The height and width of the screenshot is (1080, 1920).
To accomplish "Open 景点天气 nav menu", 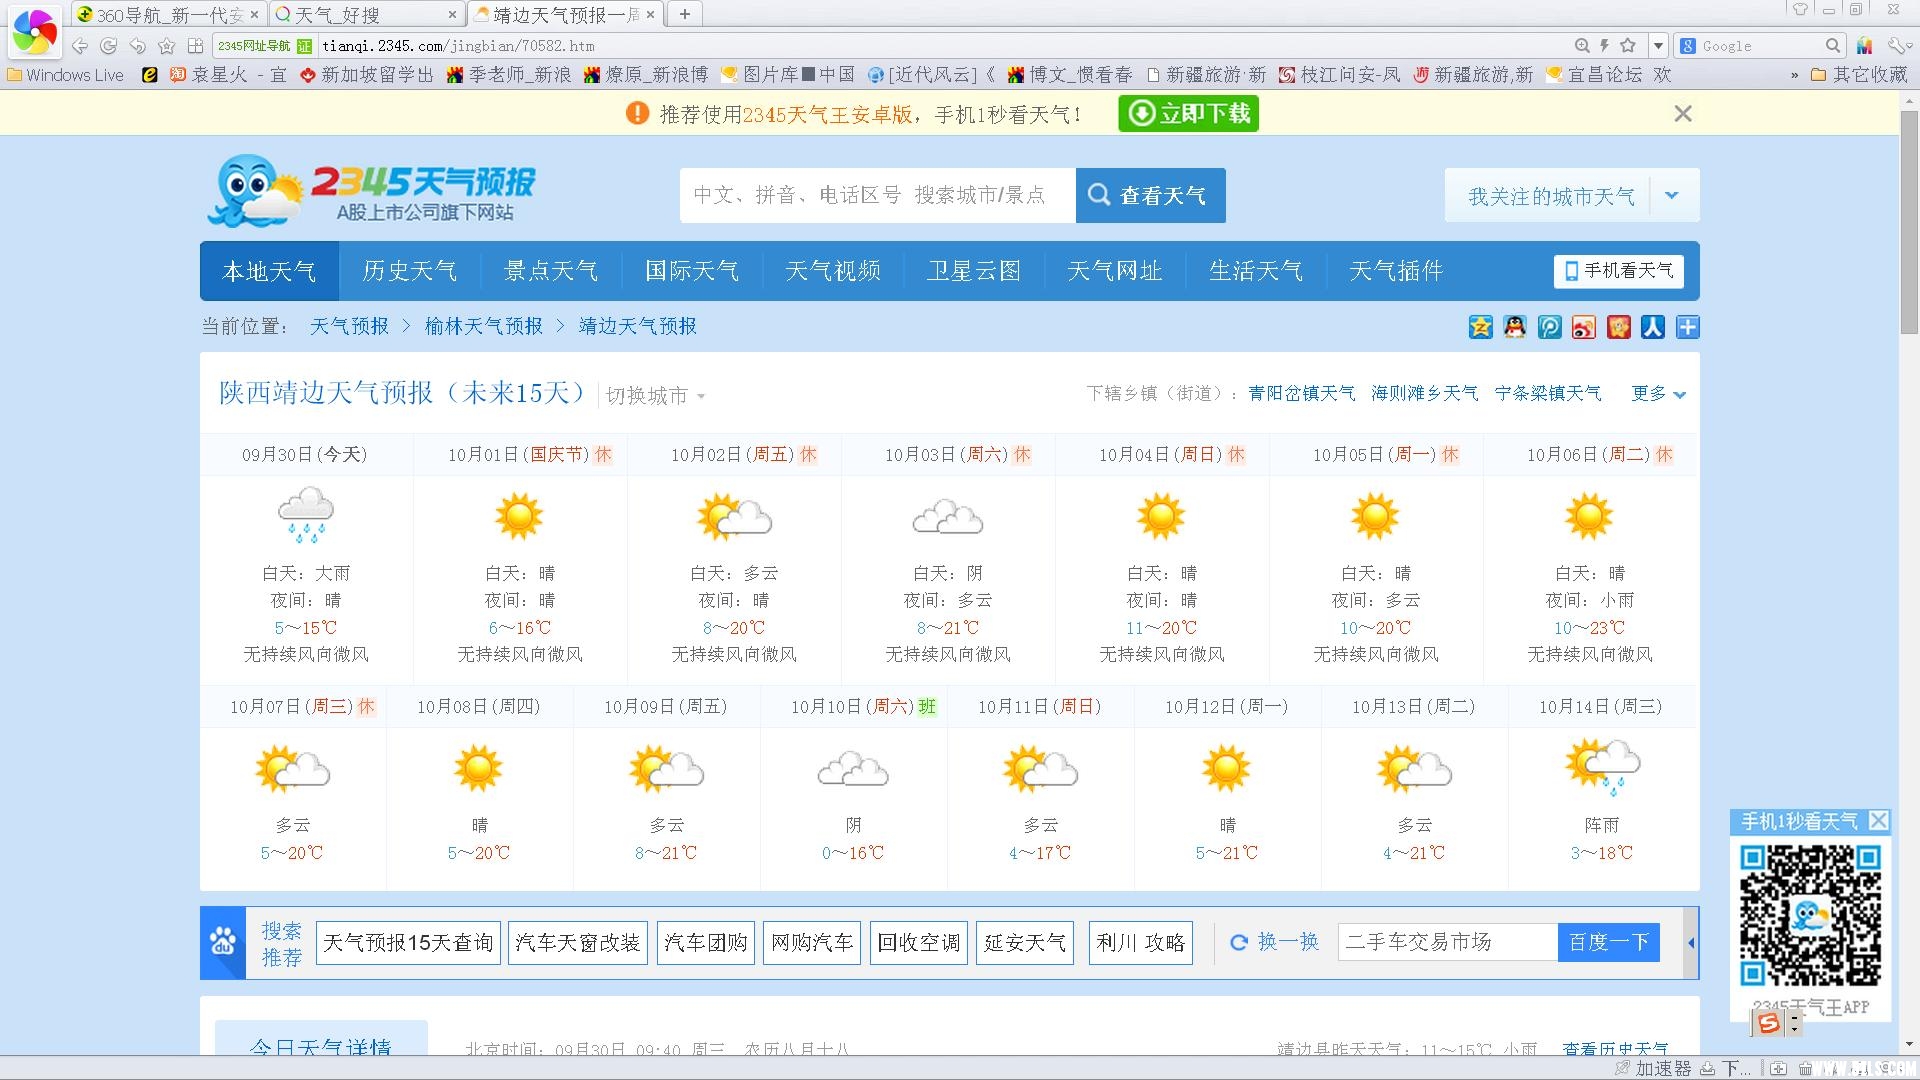I will (x=550, y=271).
